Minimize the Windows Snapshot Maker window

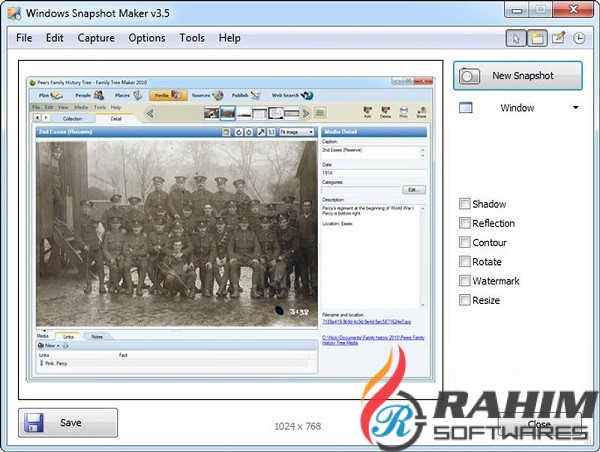pos(517,10)
